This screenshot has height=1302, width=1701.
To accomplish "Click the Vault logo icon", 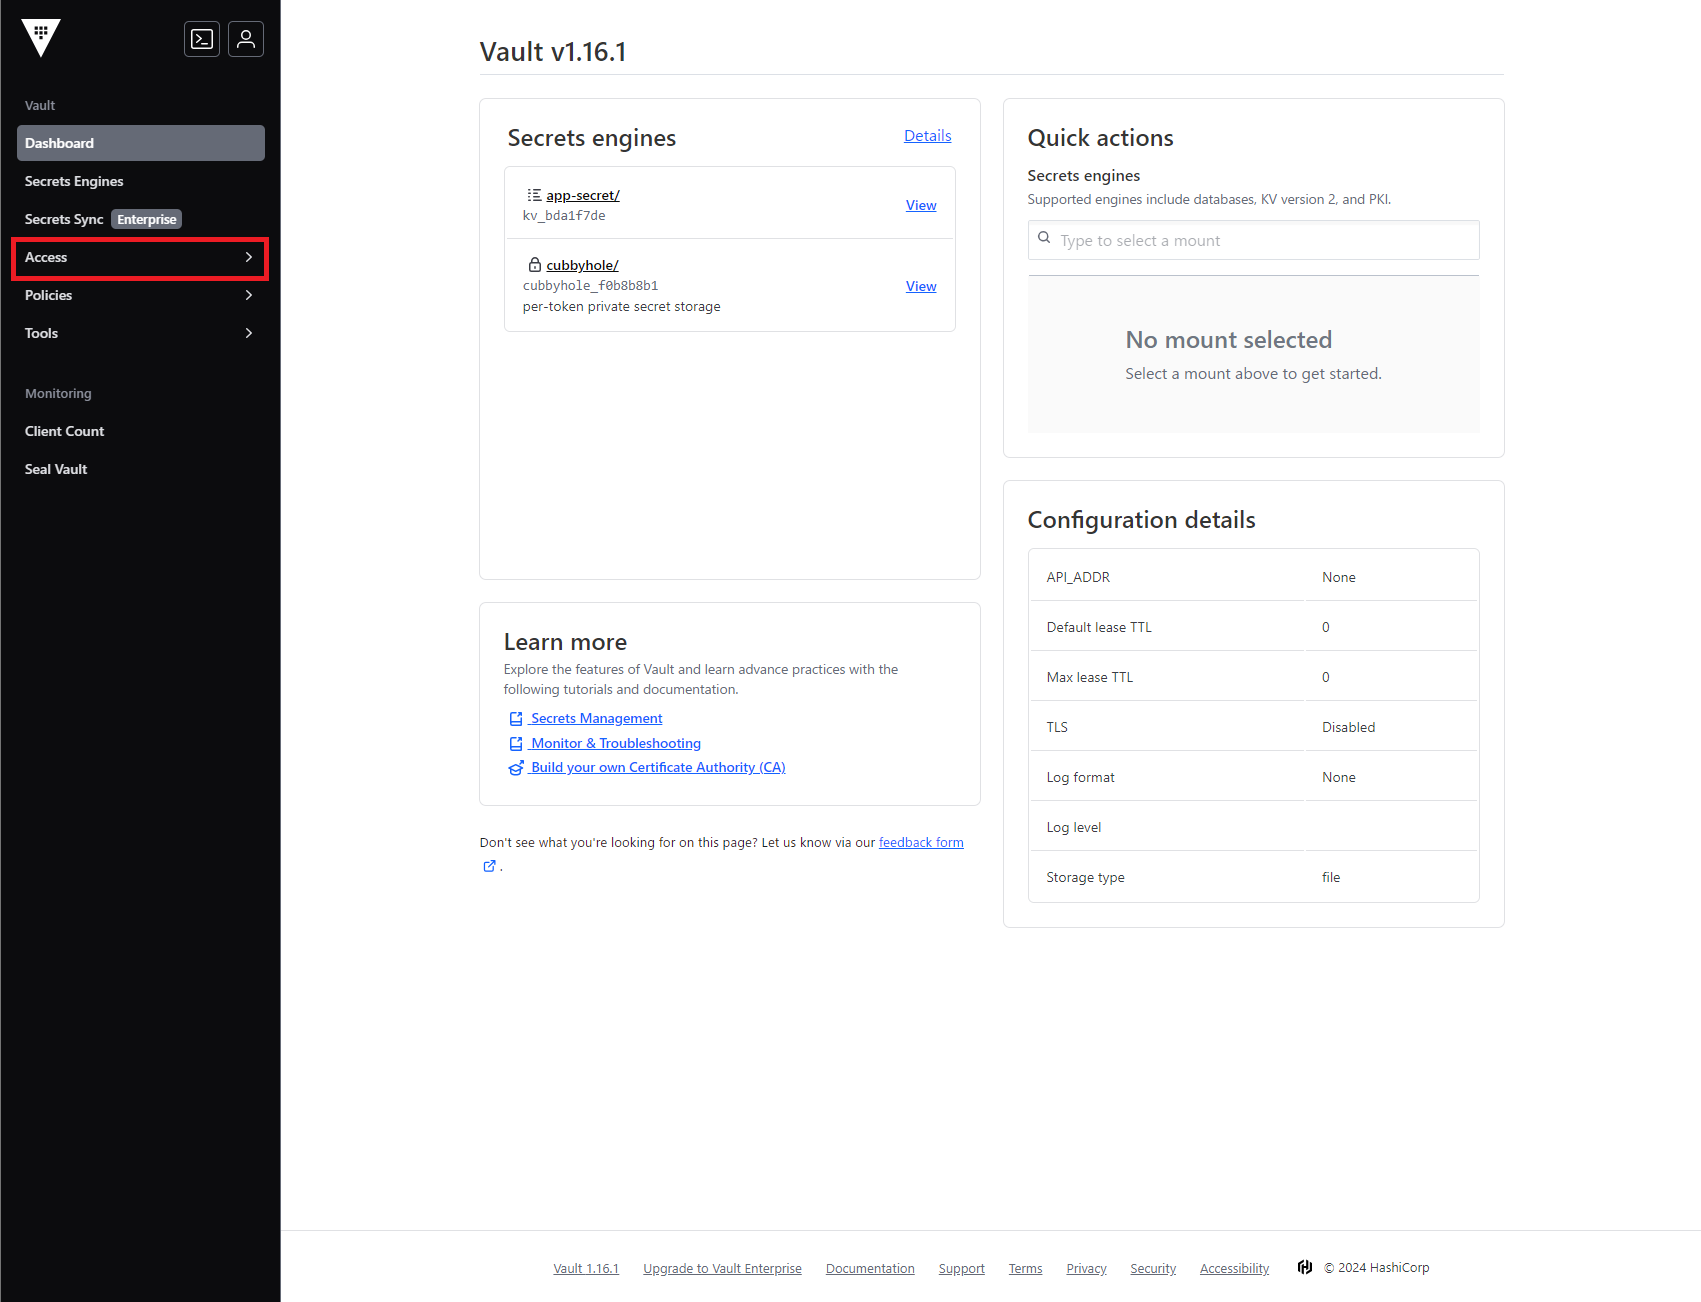I will (41, 38).
